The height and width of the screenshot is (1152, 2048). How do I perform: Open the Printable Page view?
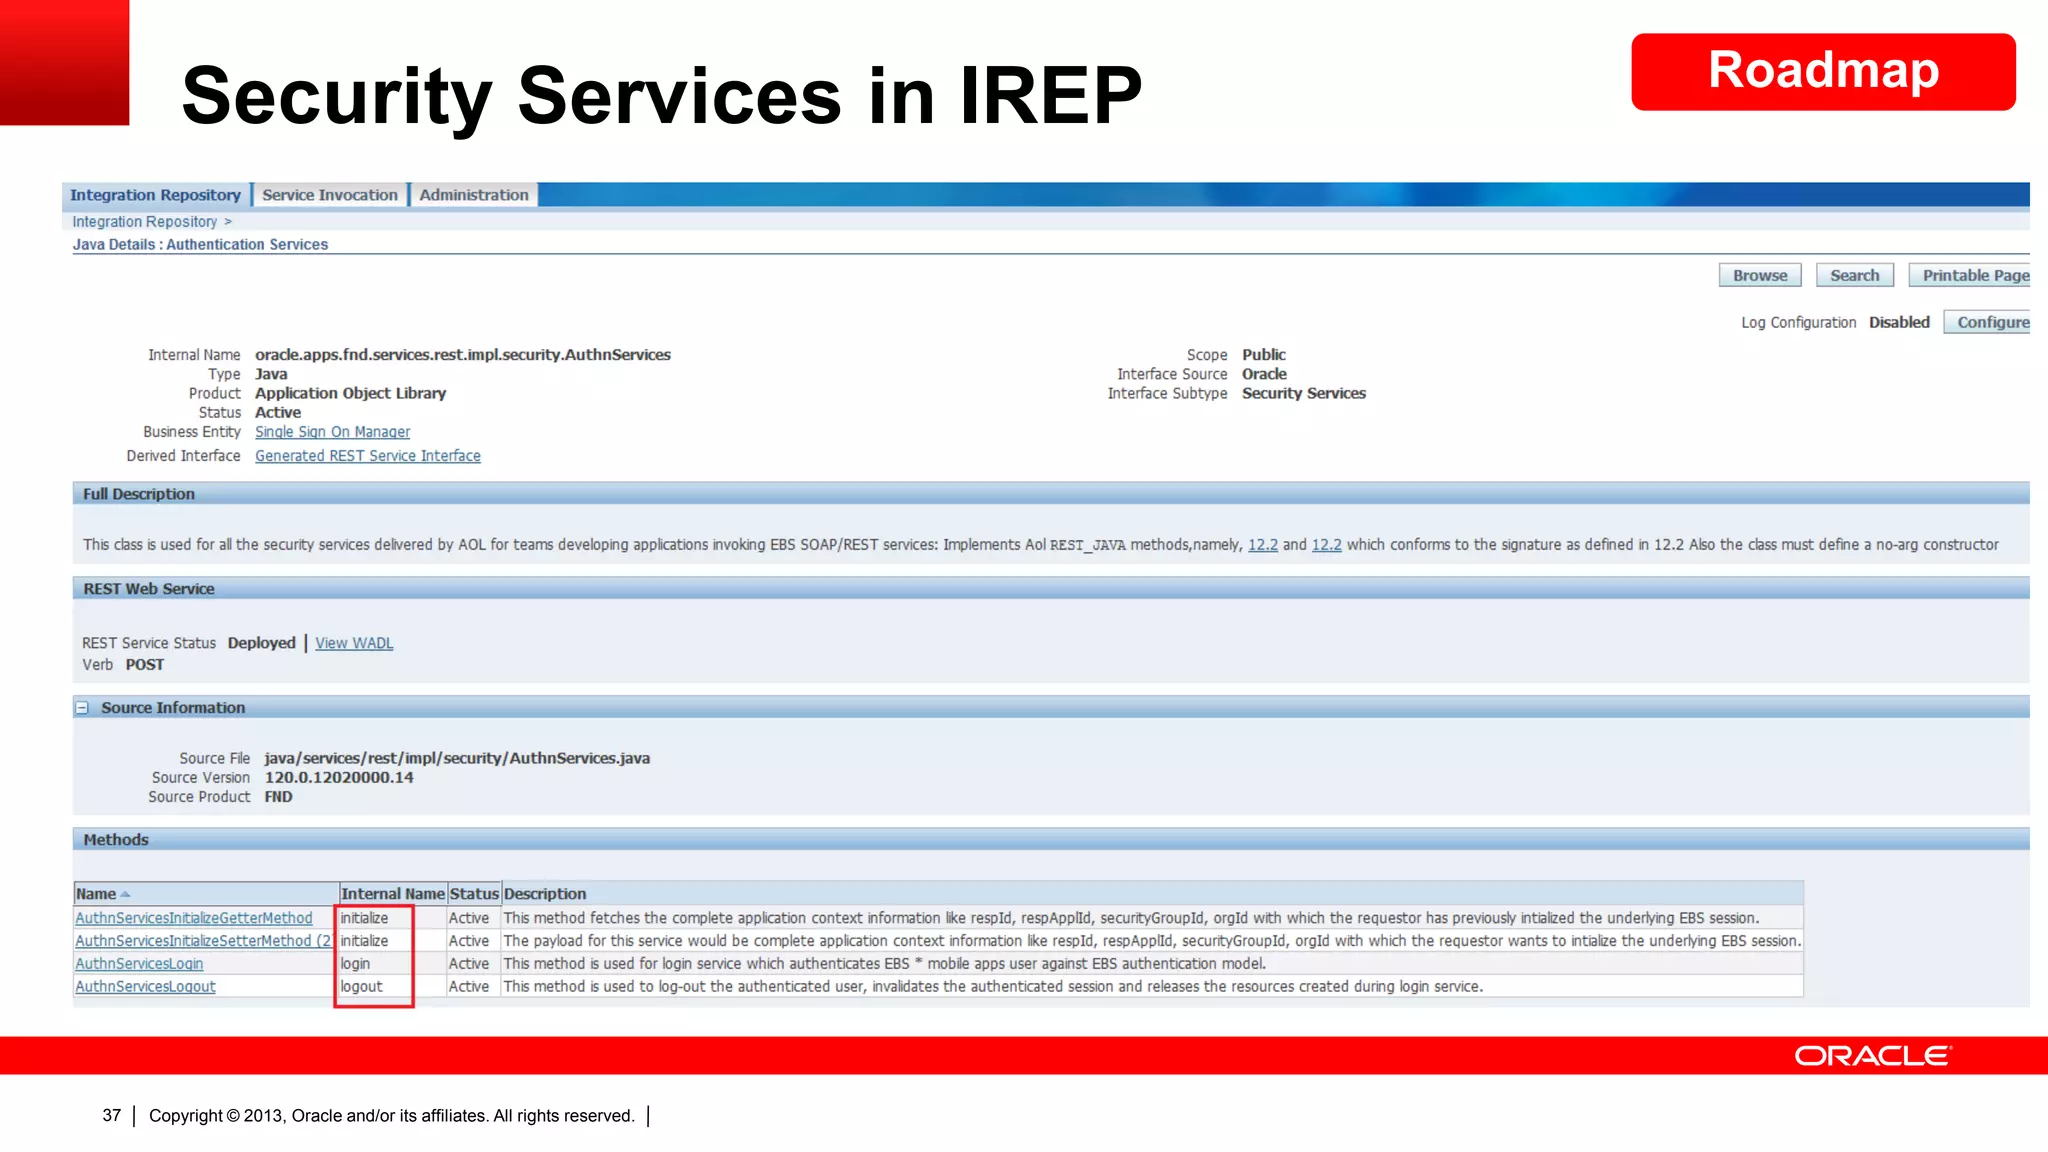1970,275
